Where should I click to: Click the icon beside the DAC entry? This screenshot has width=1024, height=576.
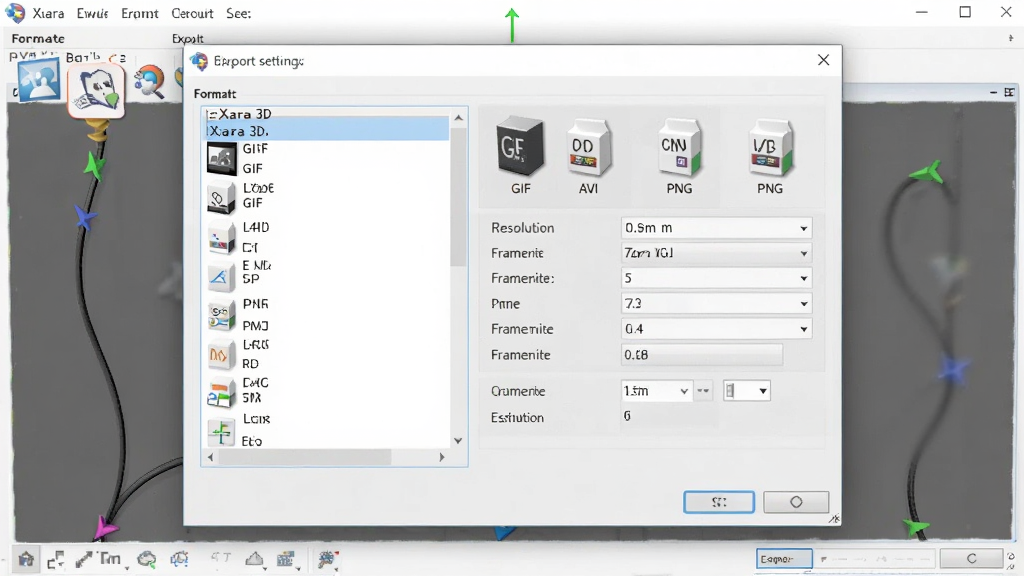[221, 392]
